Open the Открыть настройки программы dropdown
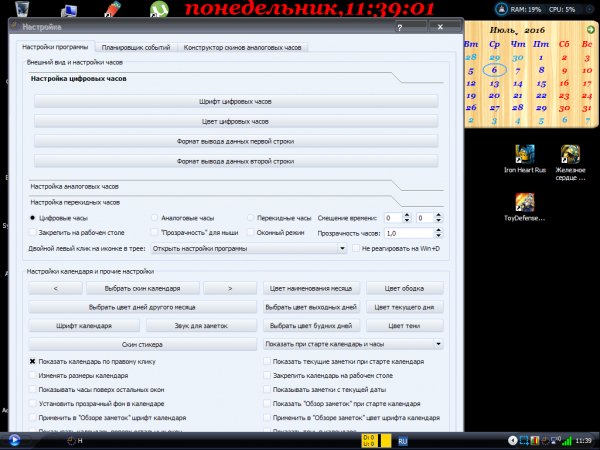This screenshot has width=600, height=450. (249, 248)
